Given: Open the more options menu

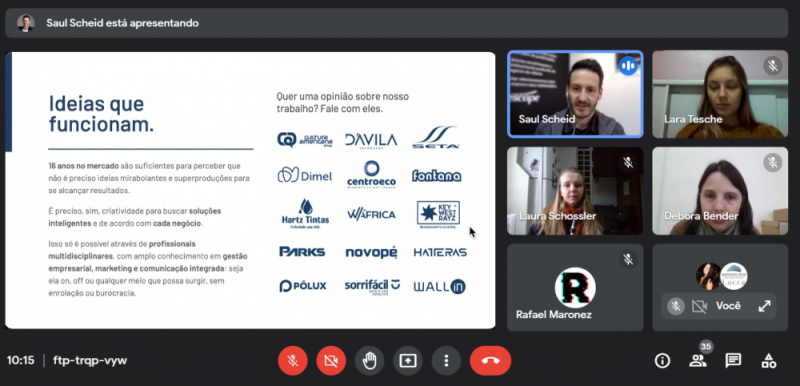Looking at the screenshot, I should [446, 361].
